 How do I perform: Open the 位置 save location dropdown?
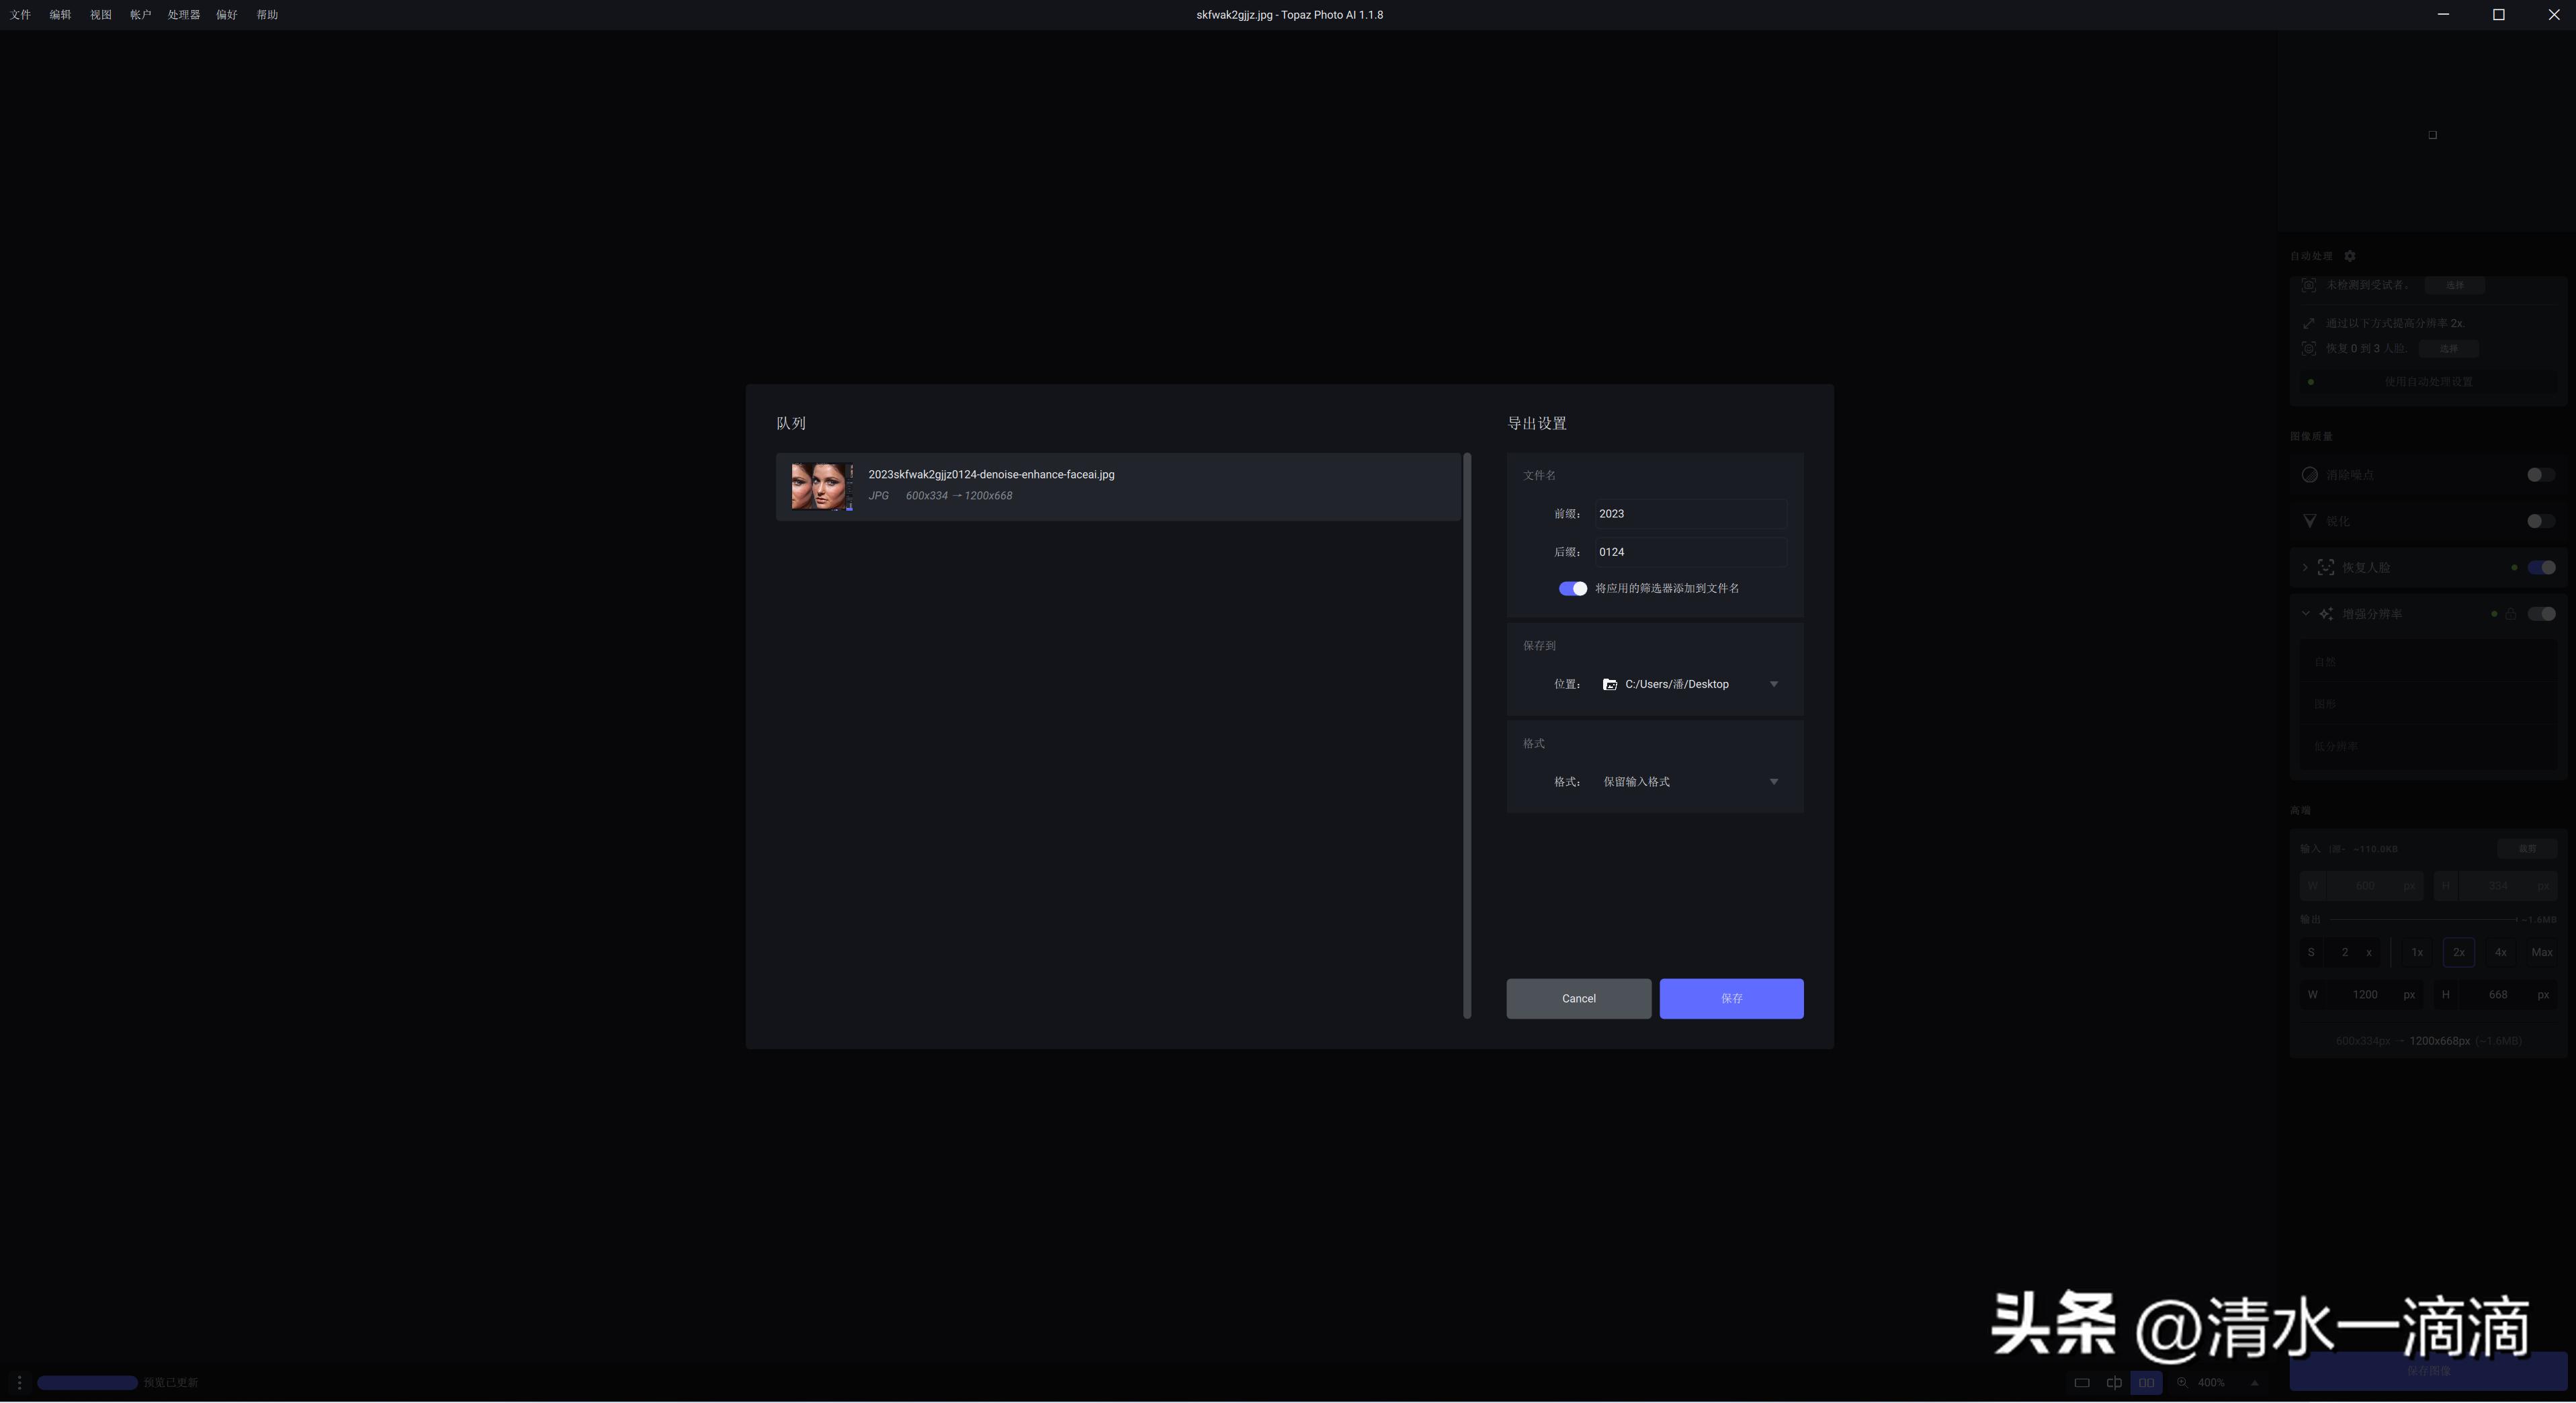coord(1773,685)
